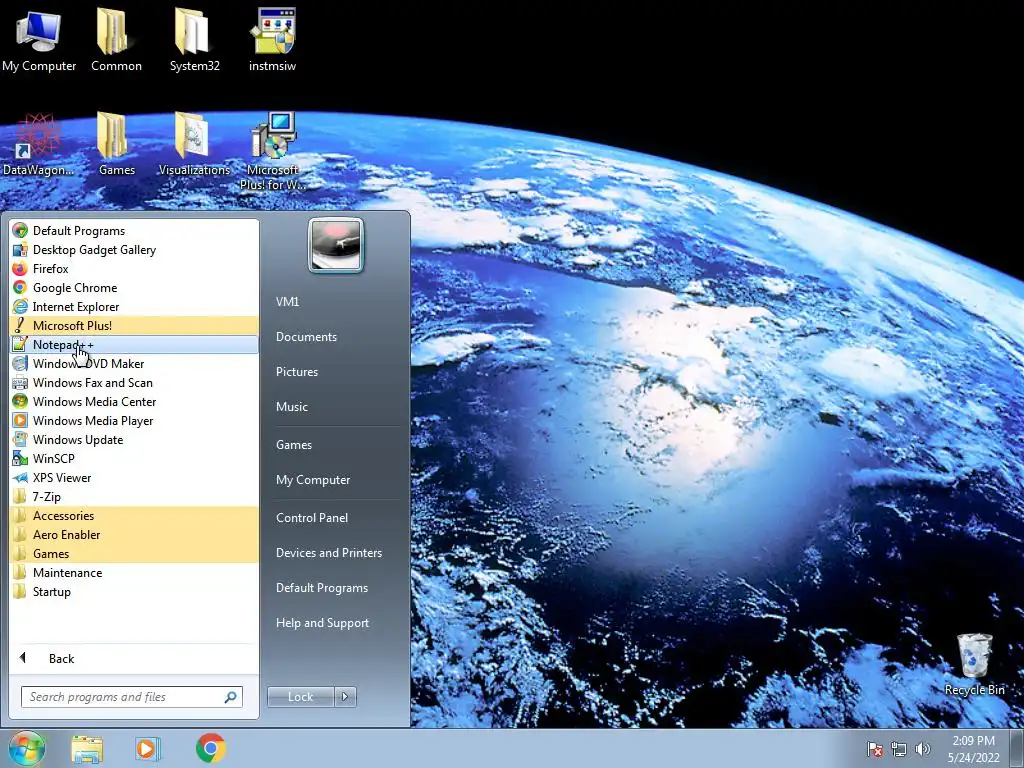1024x768 pixels.
Task: Launch Google Chrome from taskbar
Action: tap(210, 748)
